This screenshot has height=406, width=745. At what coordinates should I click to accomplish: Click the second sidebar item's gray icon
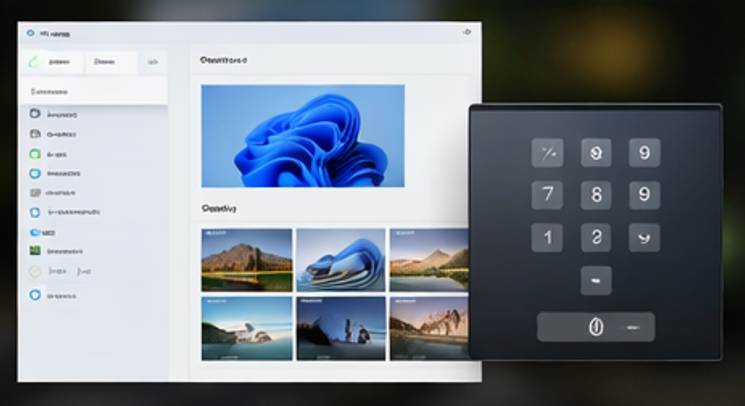point(35,134)
